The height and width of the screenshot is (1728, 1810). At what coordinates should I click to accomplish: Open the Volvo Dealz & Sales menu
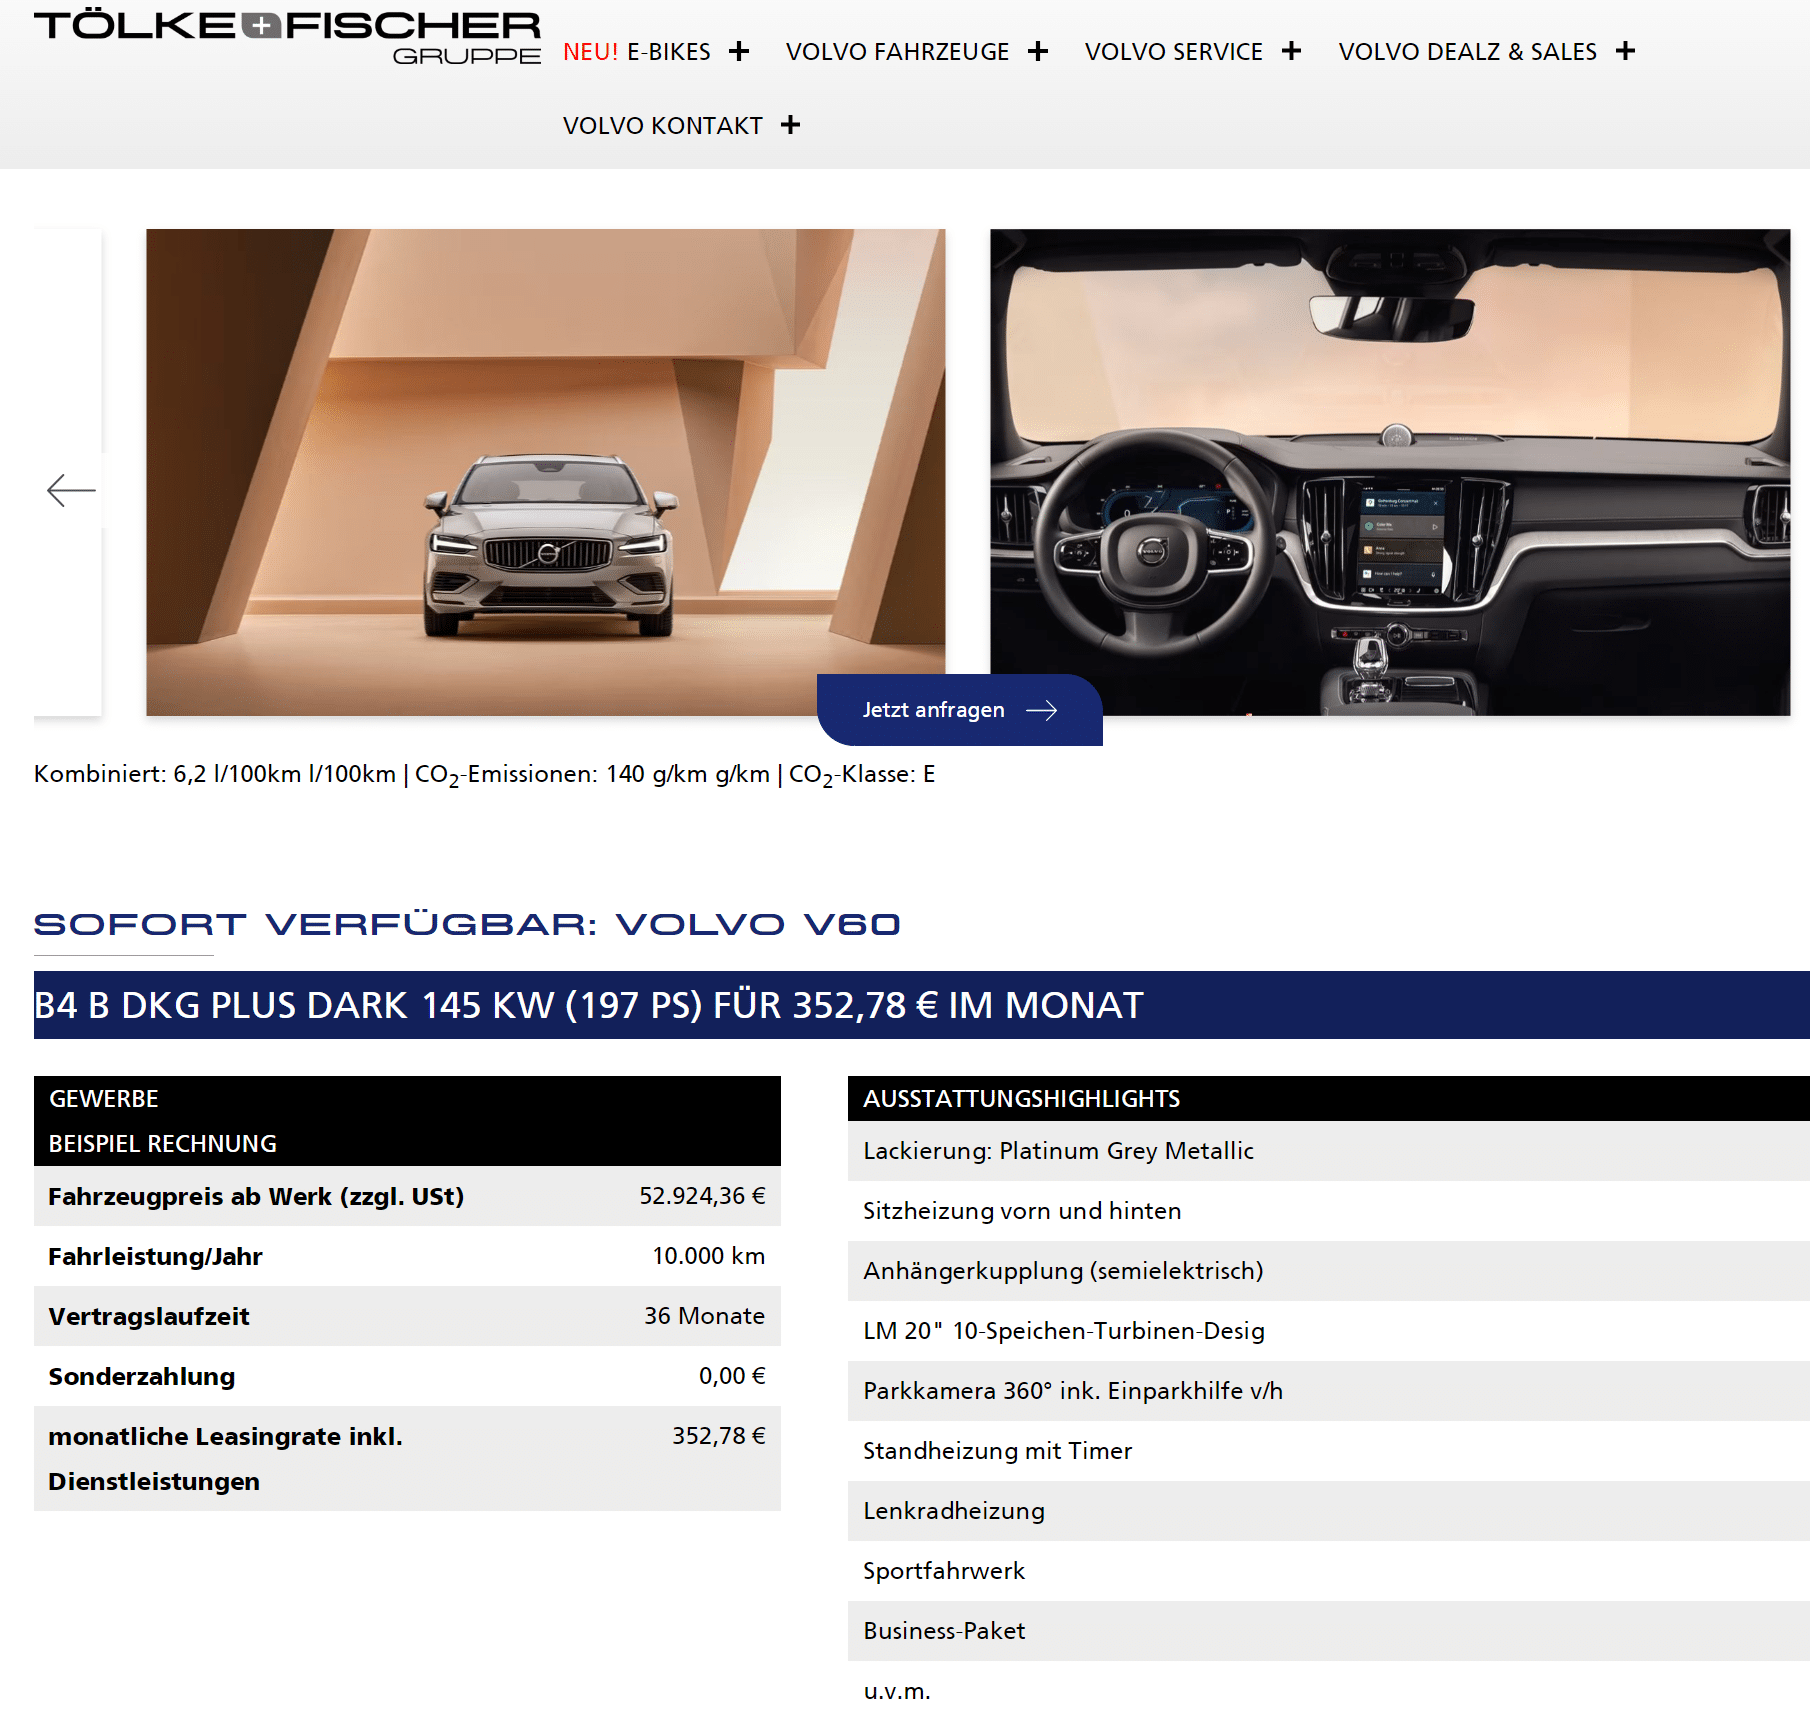1468,52
